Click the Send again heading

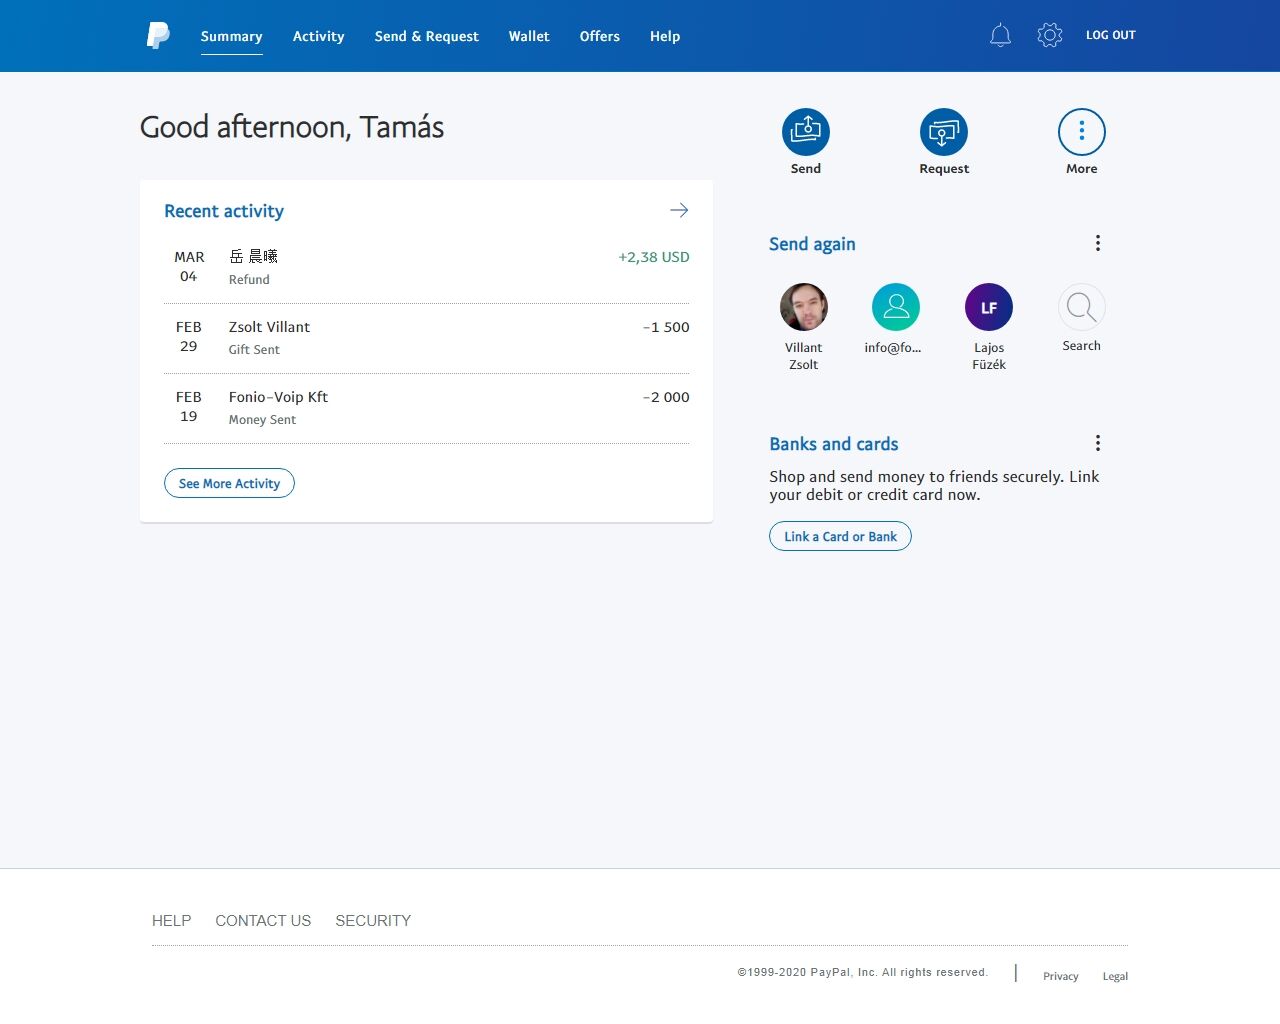click(x=812, y=244)
